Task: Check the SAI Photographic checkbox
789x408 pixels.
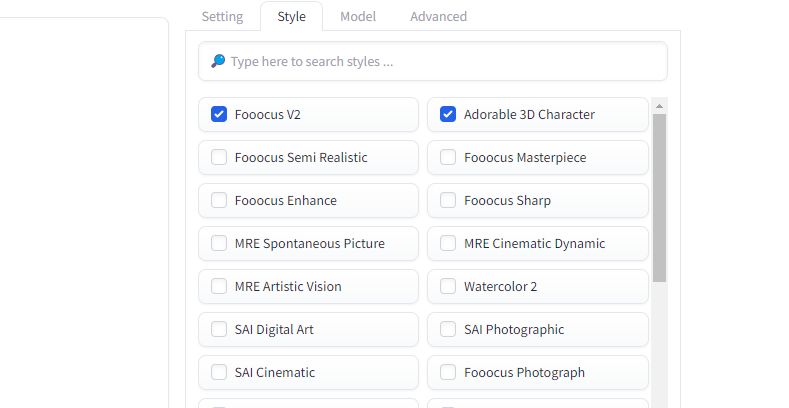Action: coord(448,330)
